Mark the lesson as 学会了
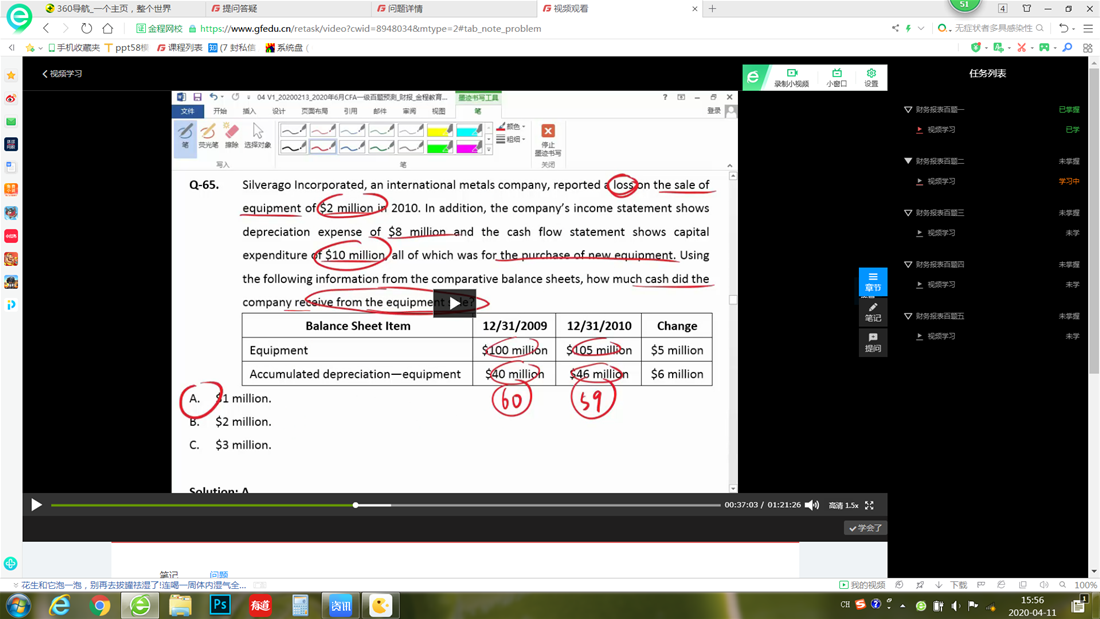 [x=866, y=528]
